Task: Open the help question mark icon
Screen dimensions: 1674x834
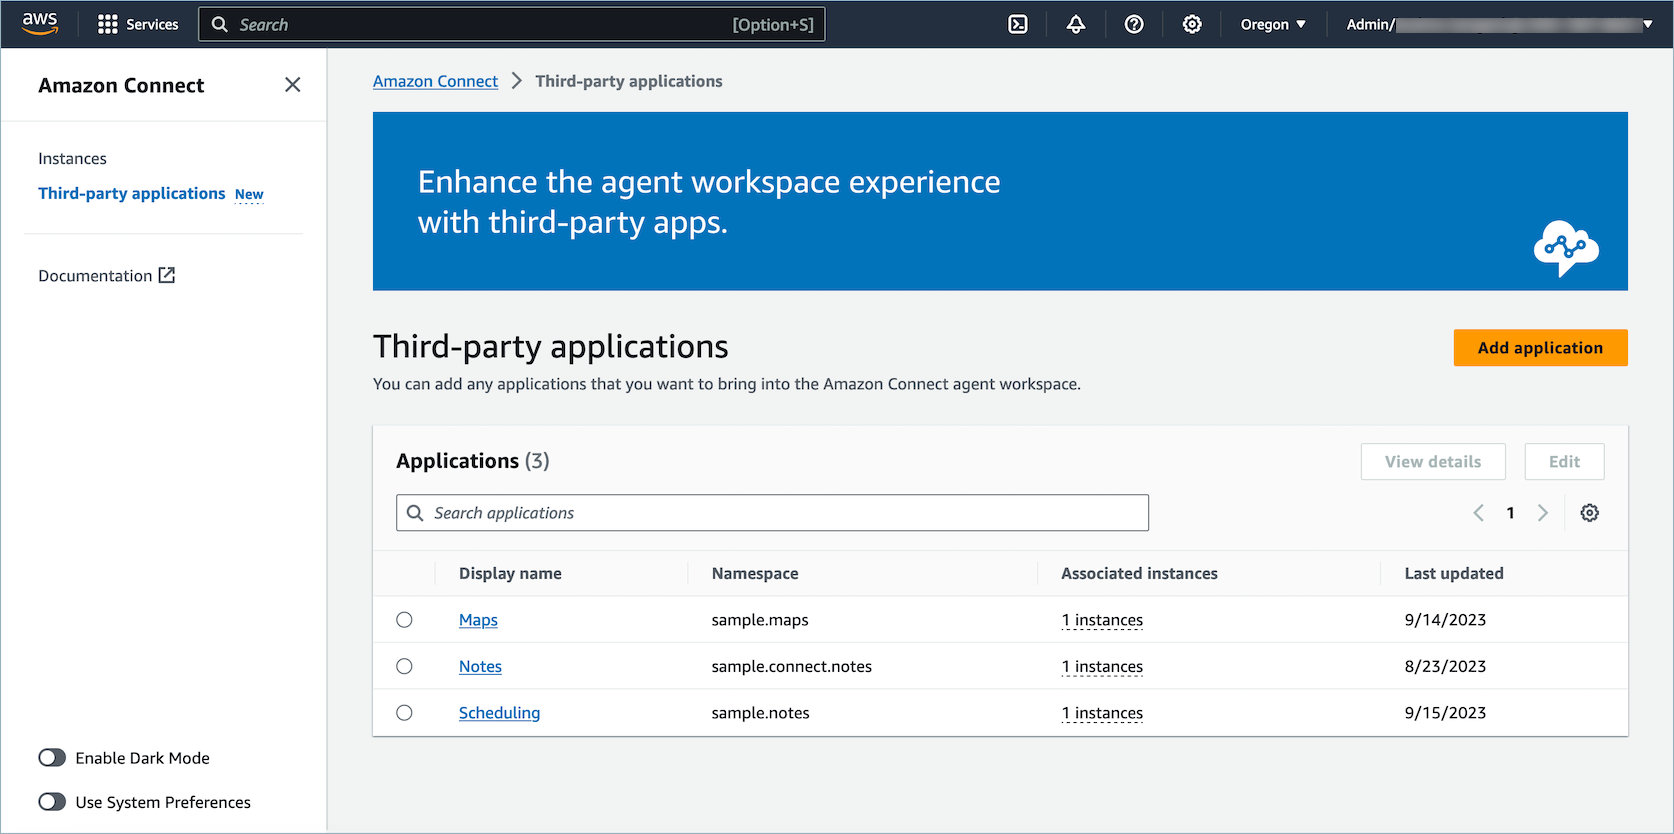Action: point(1134,24)
